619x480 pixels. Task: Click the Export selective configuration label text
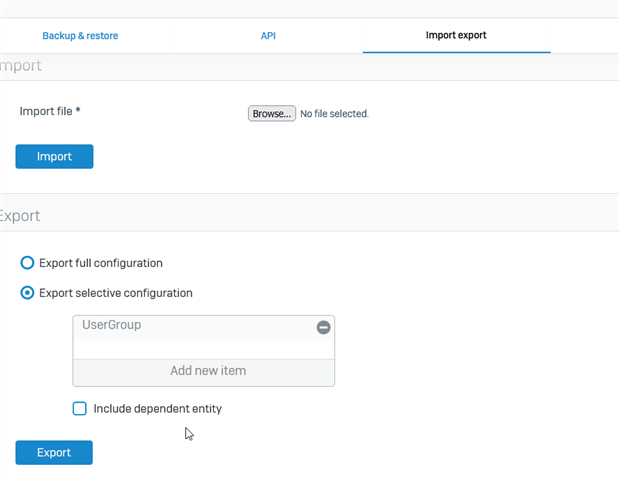[116, 293]
